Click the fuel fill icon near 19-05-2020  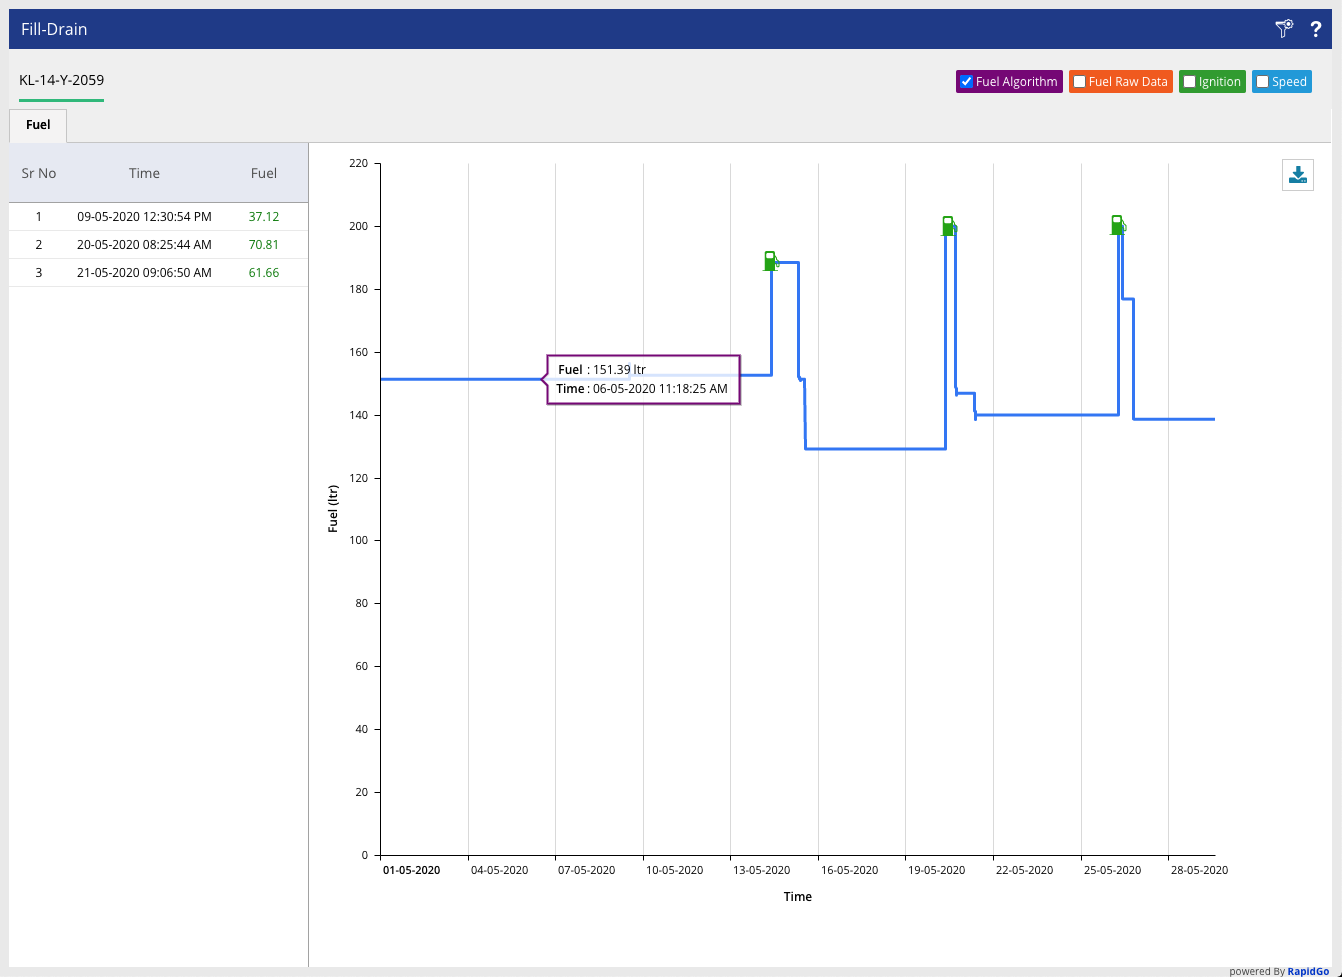pos(947,225)
